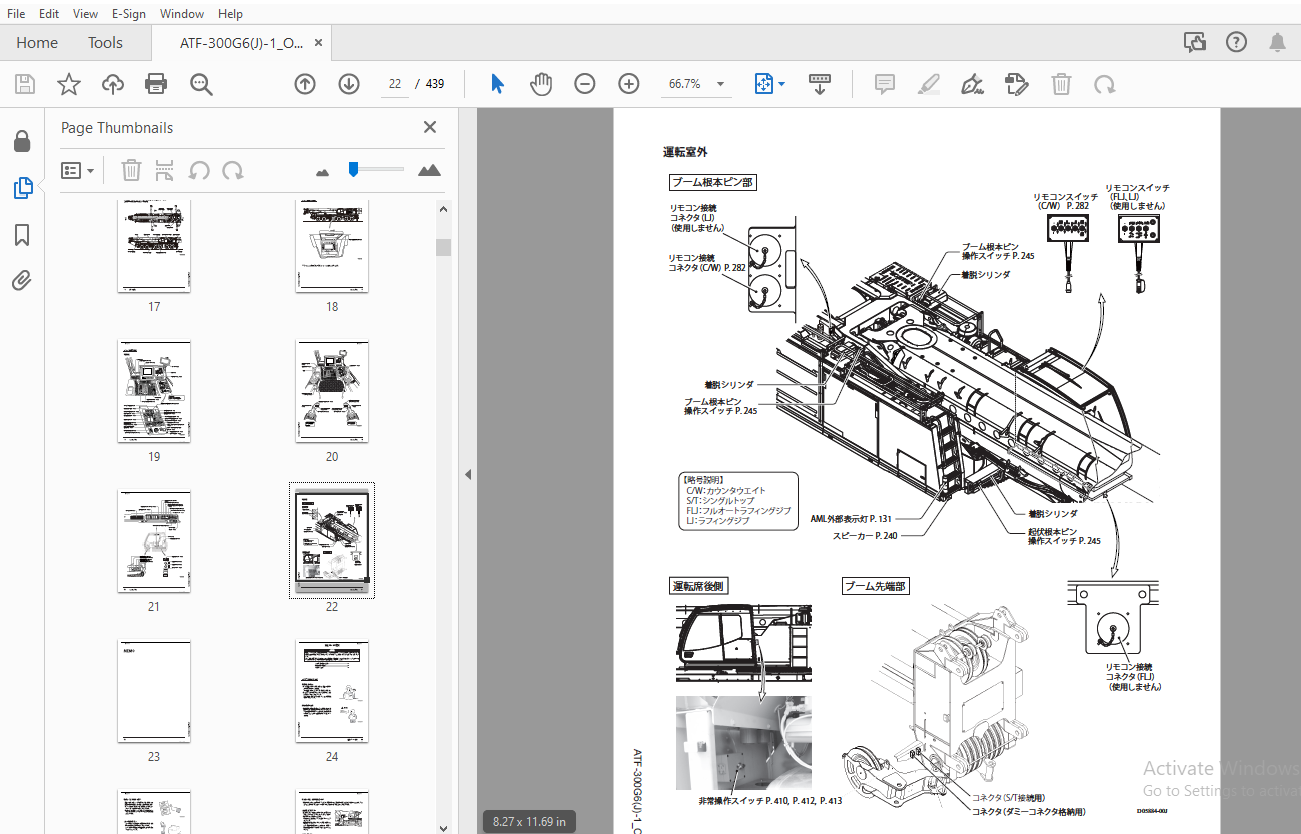Image resolution: width=1301 pixels, height=834 pixels.
Task: Select page 23 thumbnail
Action: (154, 692)
